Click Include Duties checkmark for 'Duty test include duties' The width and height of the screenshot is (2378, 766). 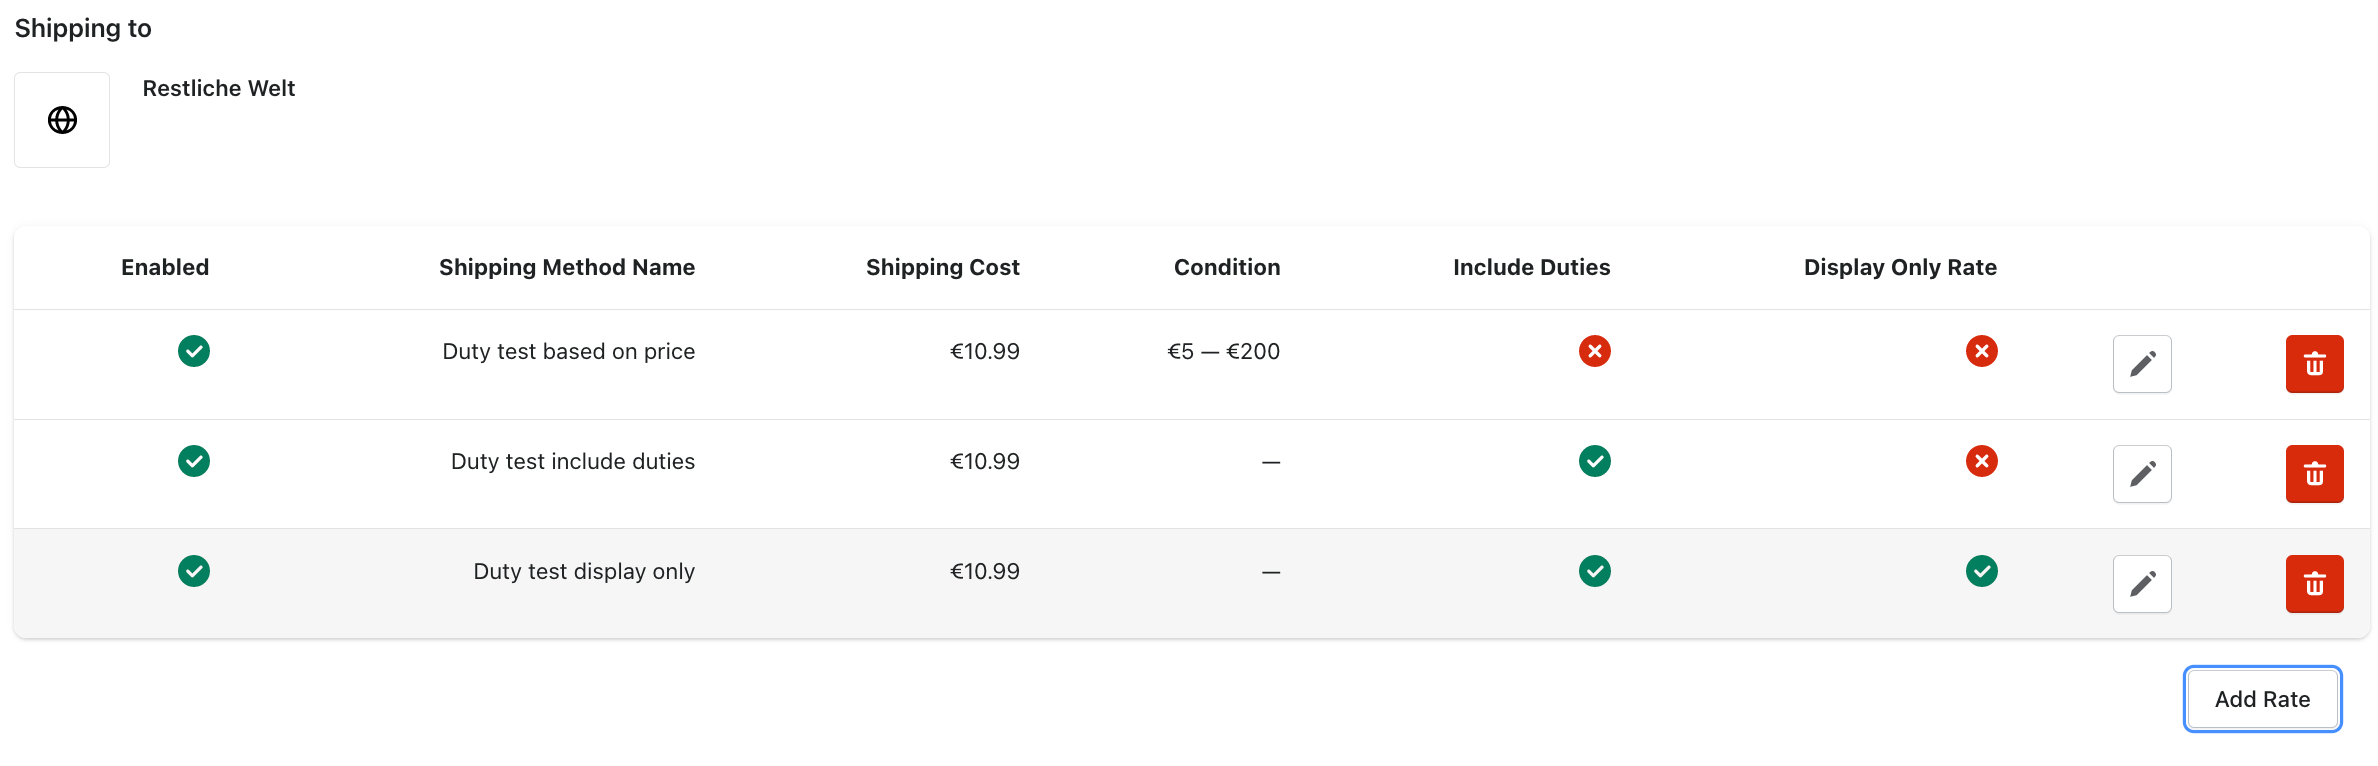[1594, 461]
